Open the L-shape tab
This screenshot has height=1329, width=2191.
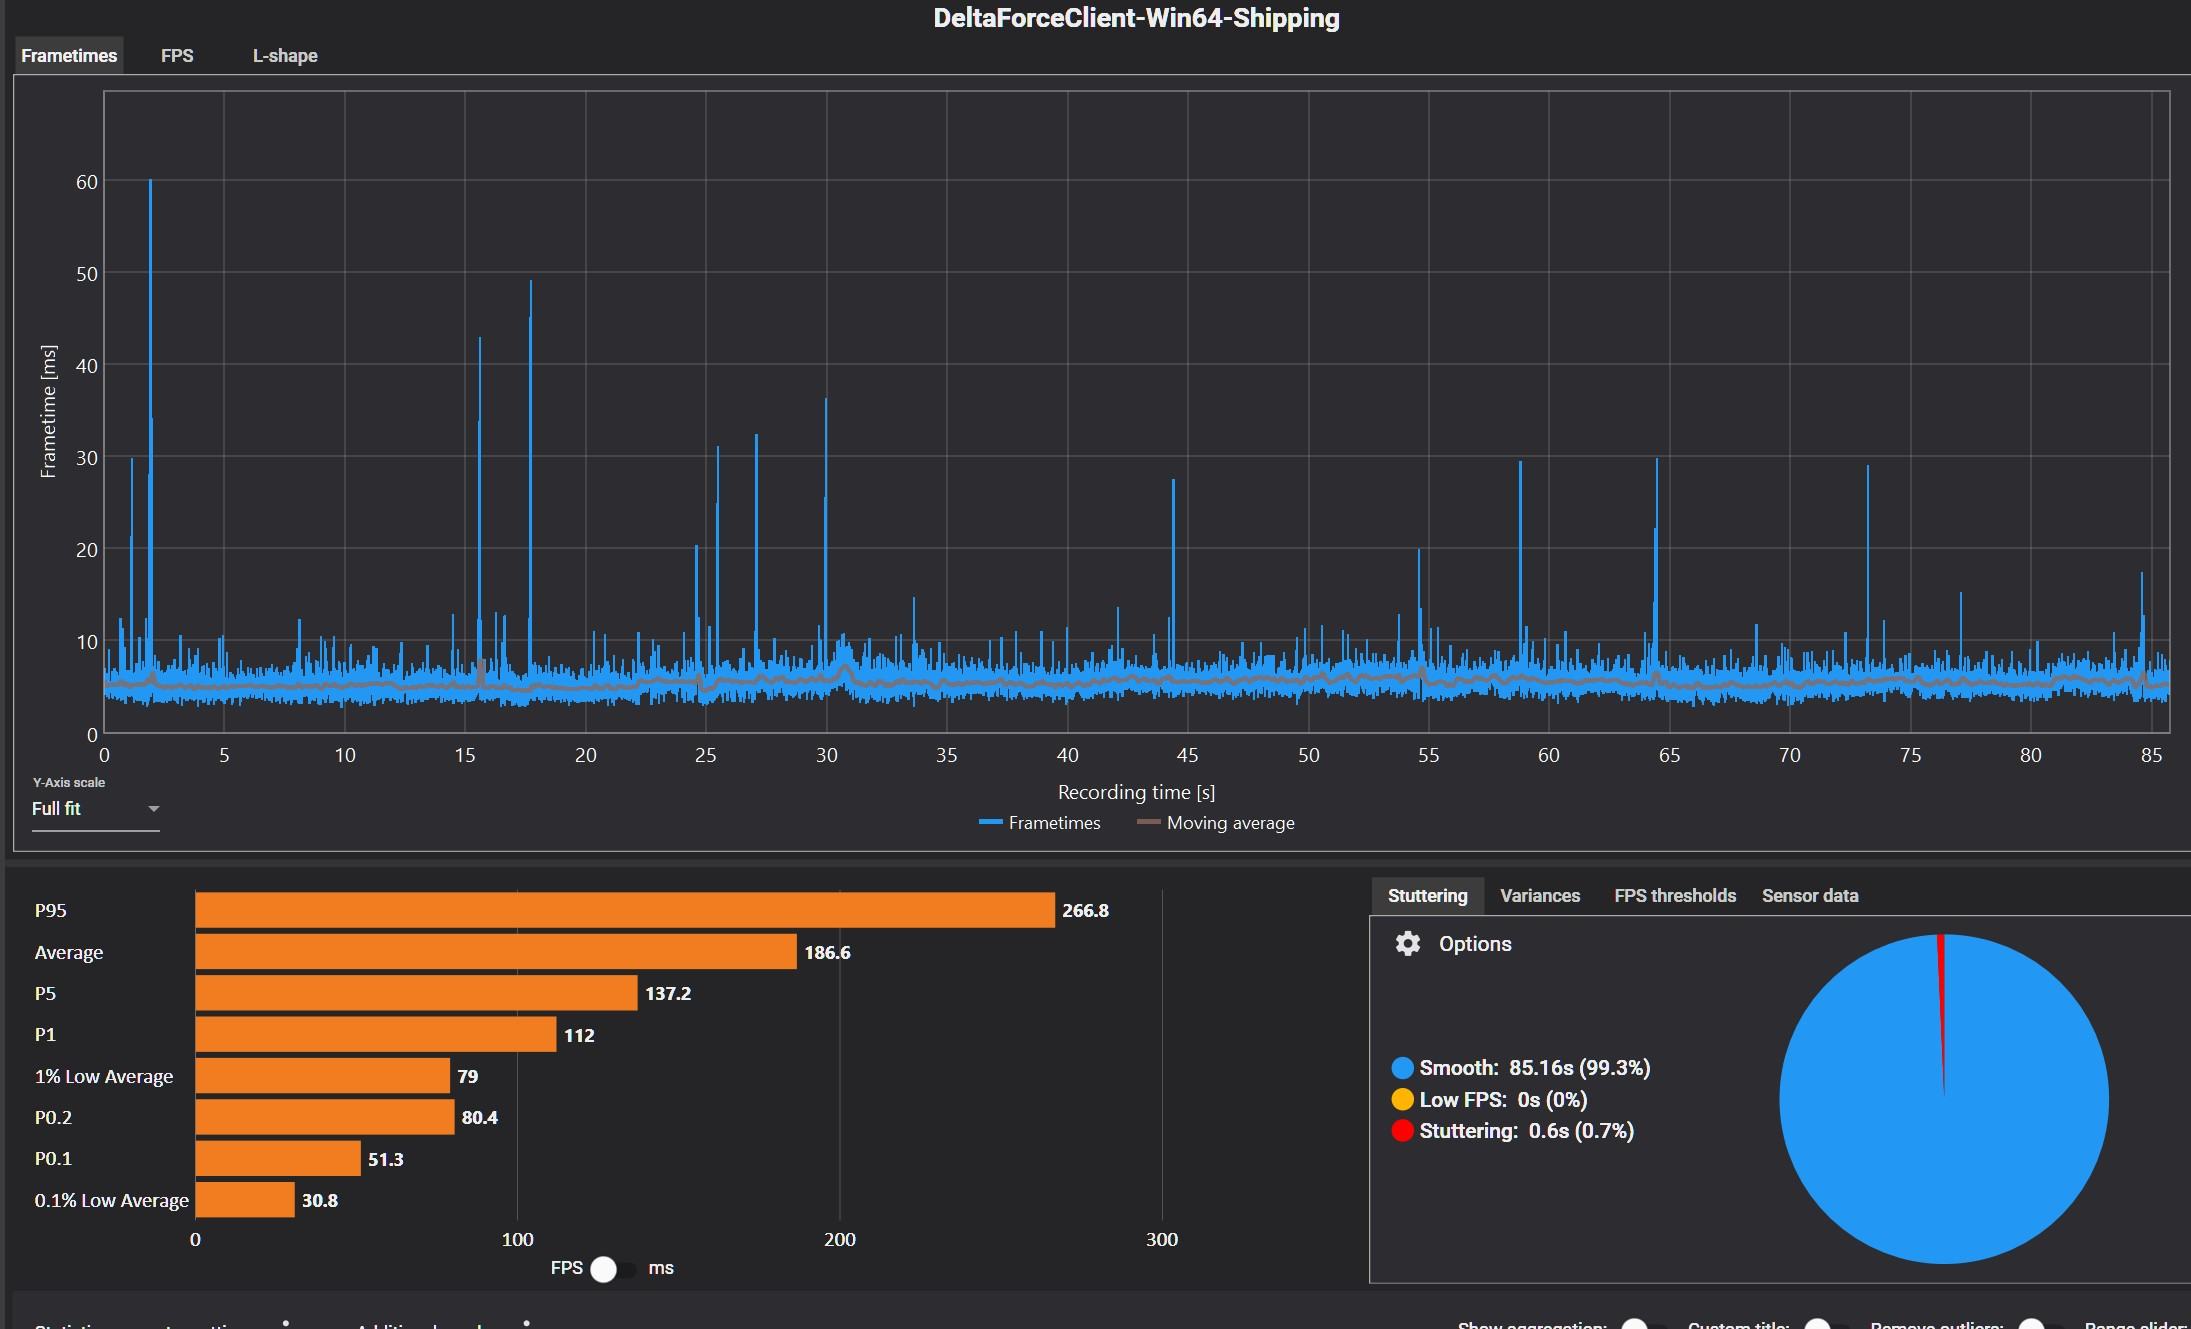click(x=285, y=55)
